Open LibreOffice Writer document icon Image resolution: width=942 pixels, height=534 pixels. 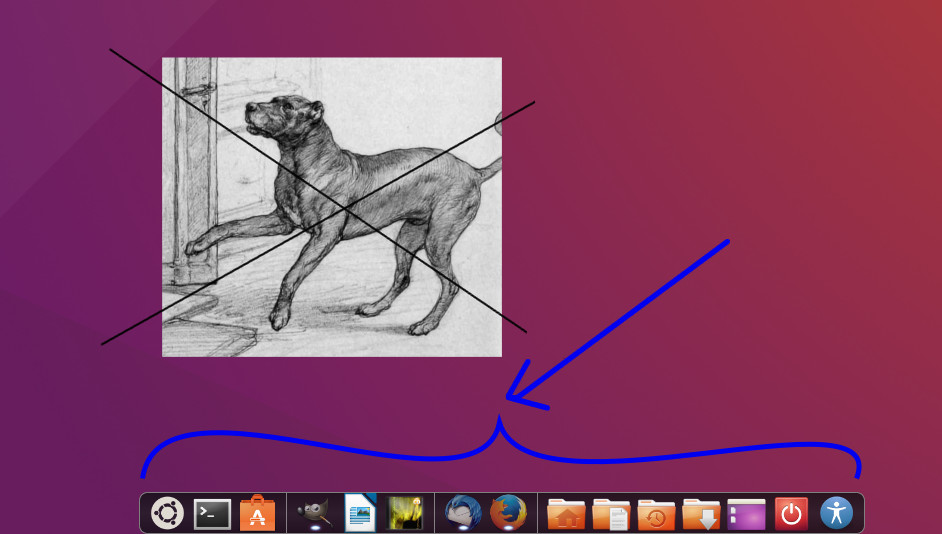(x=360, y=513)
